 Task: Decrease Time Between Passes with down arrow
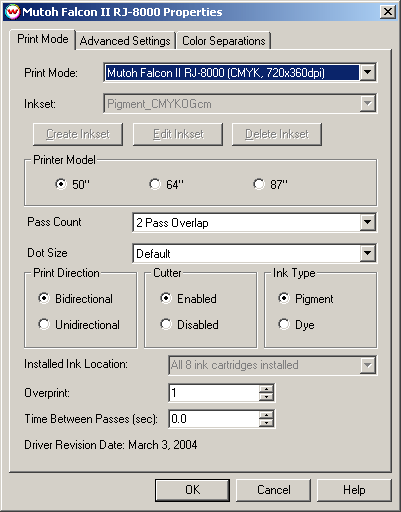[266, 423]
